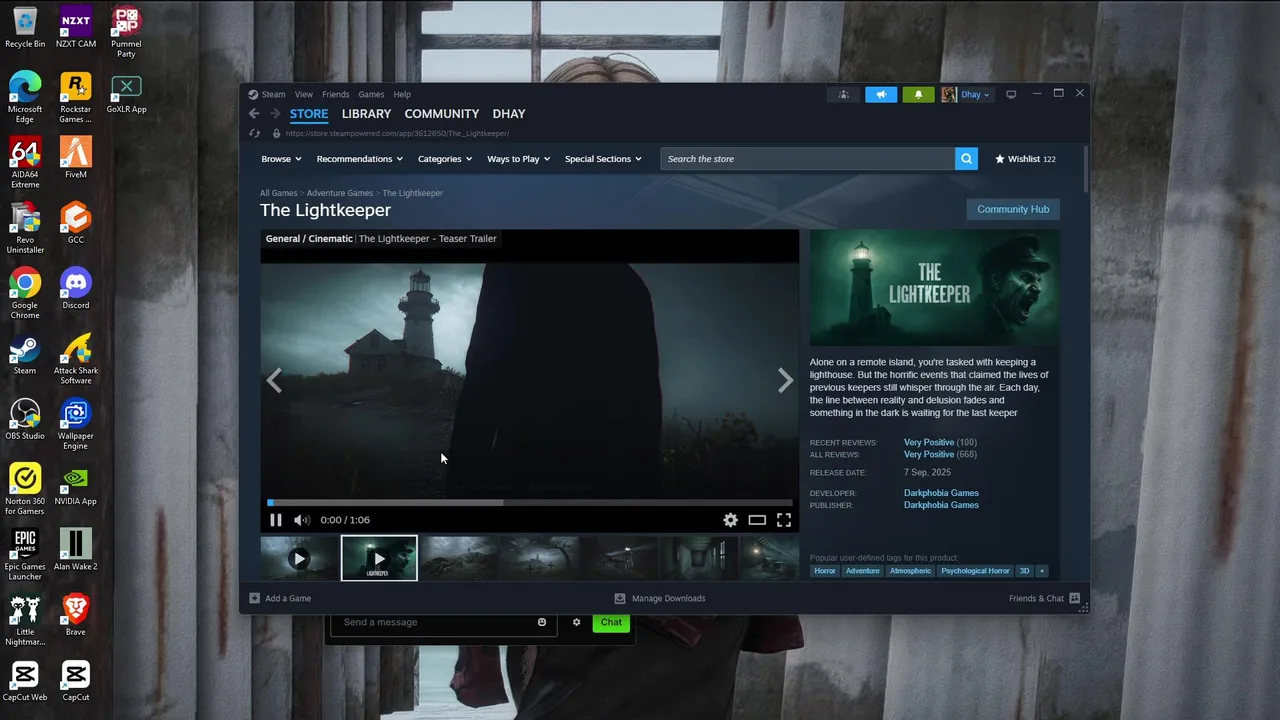Go back with the Steam back arrow
This screenshot has height=720, width=1280.
click(x=254, y=114)
